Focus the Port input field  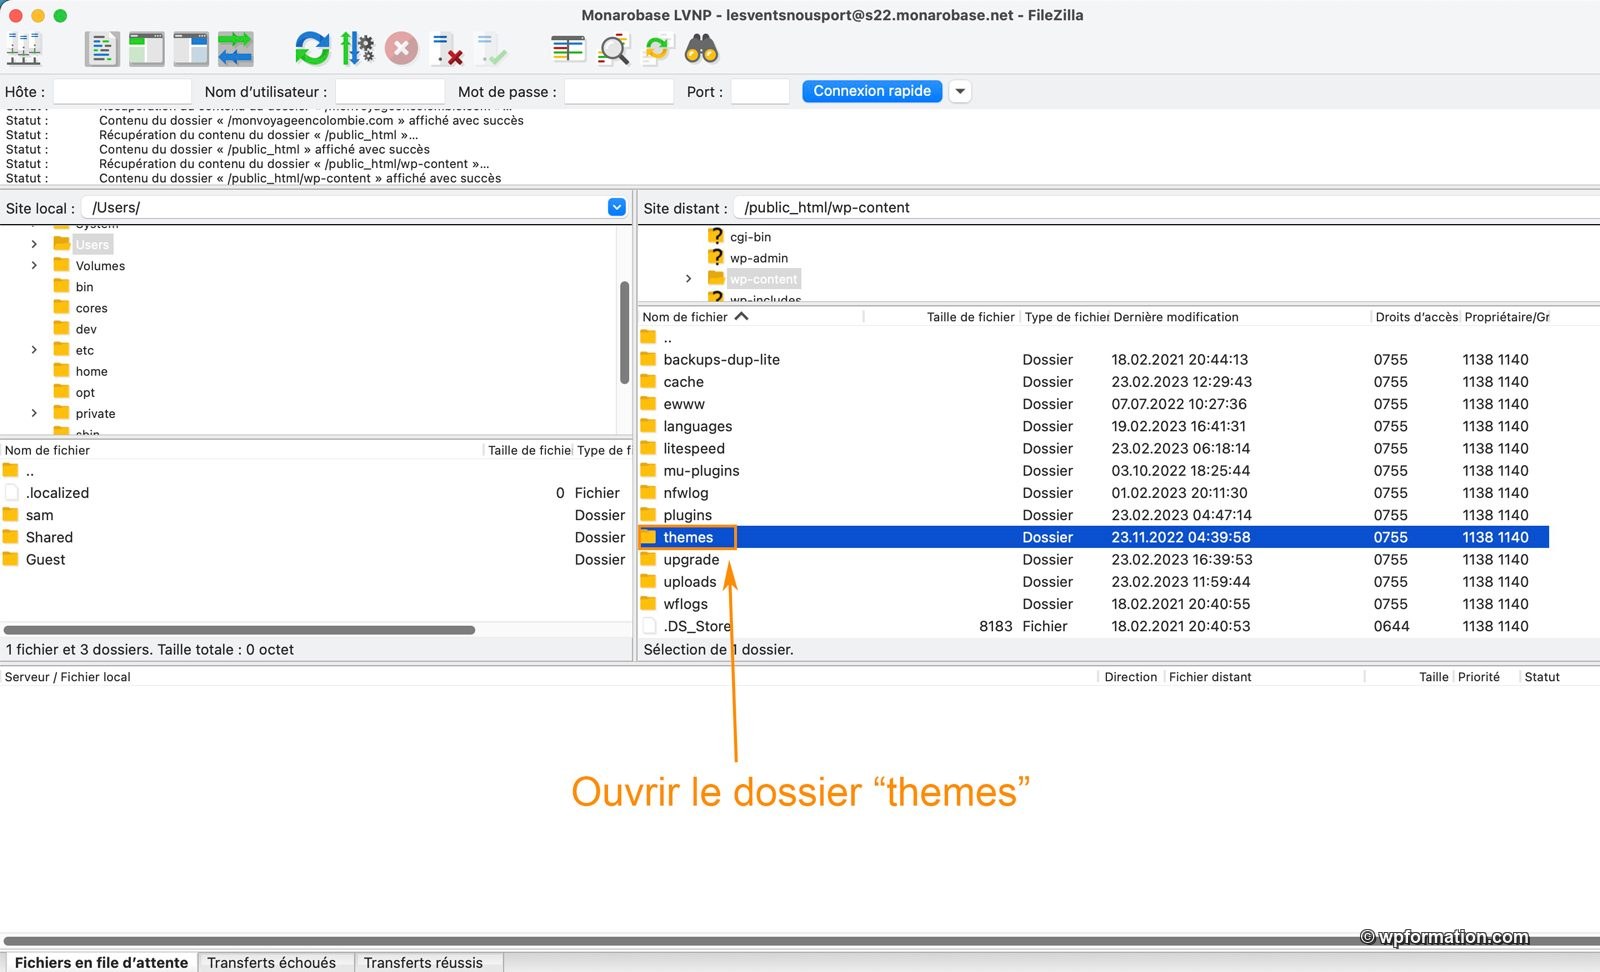760,92
